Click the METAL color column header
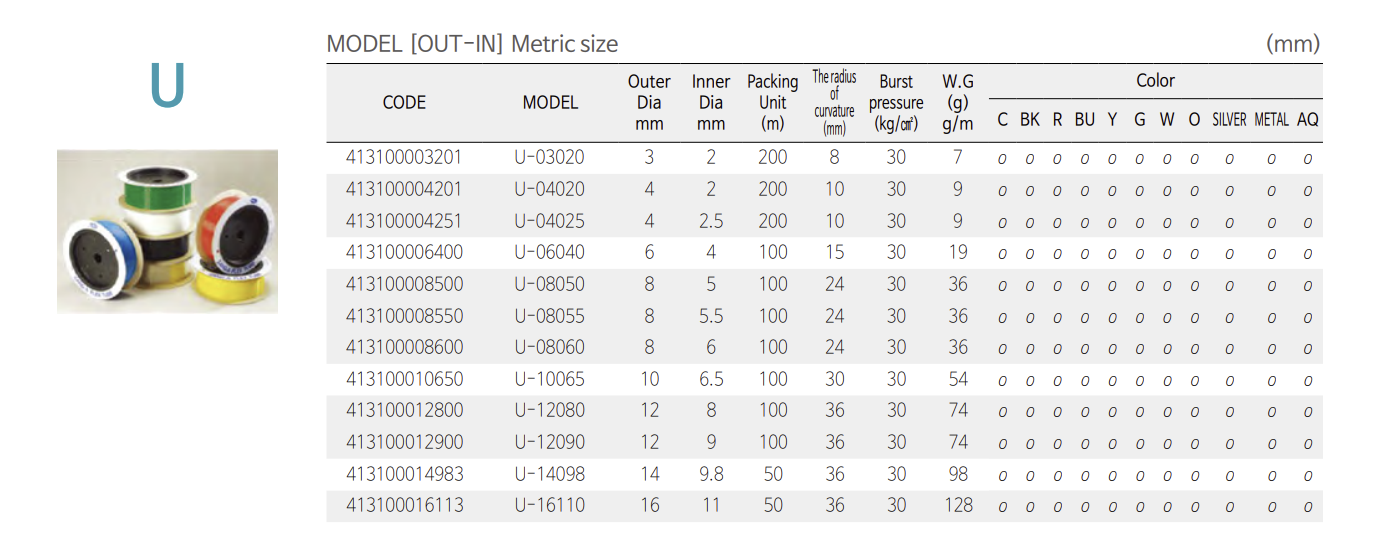The image size is (1373, 557). [1271, 120]
